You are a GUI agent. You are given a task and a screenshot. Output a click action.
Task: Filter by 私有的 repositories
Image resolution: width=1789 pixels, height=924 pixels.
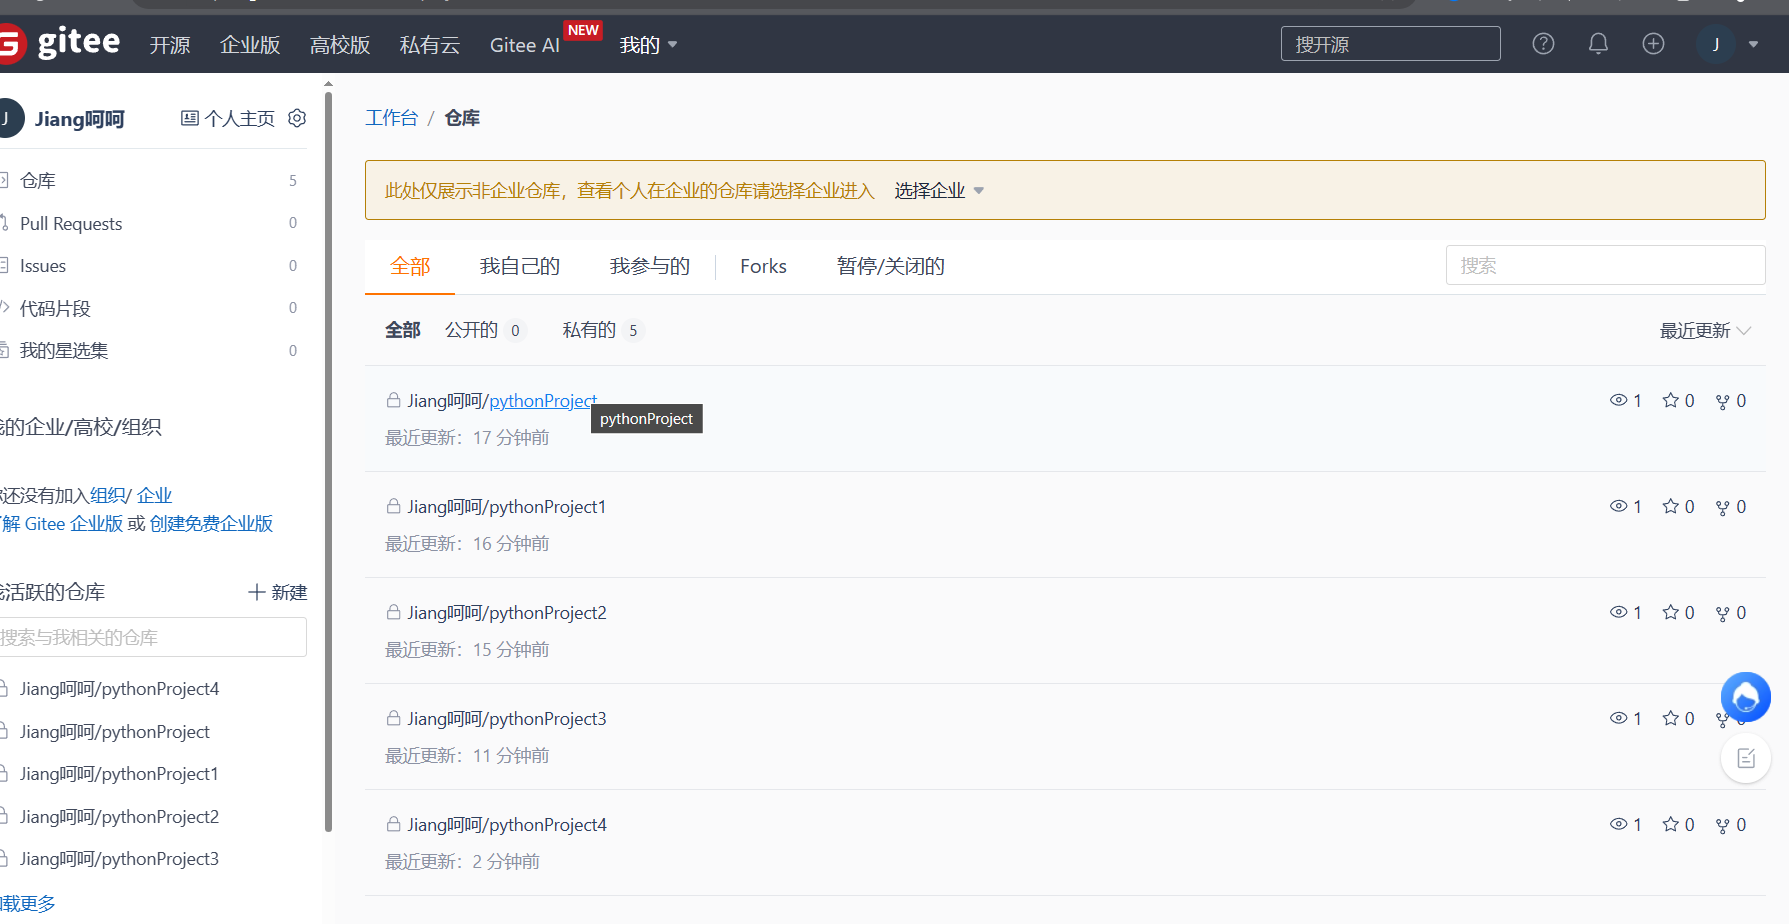[603, 330]
